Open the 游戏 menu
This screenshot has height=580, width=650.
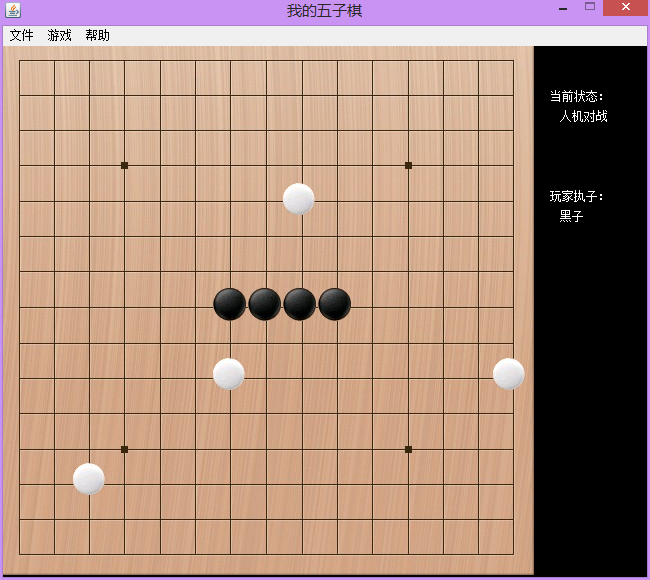[x=59, y=35]
